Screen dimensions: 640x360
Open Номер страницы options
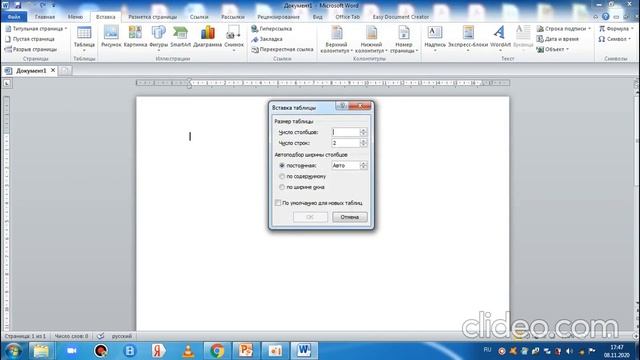tap(404, 39)
